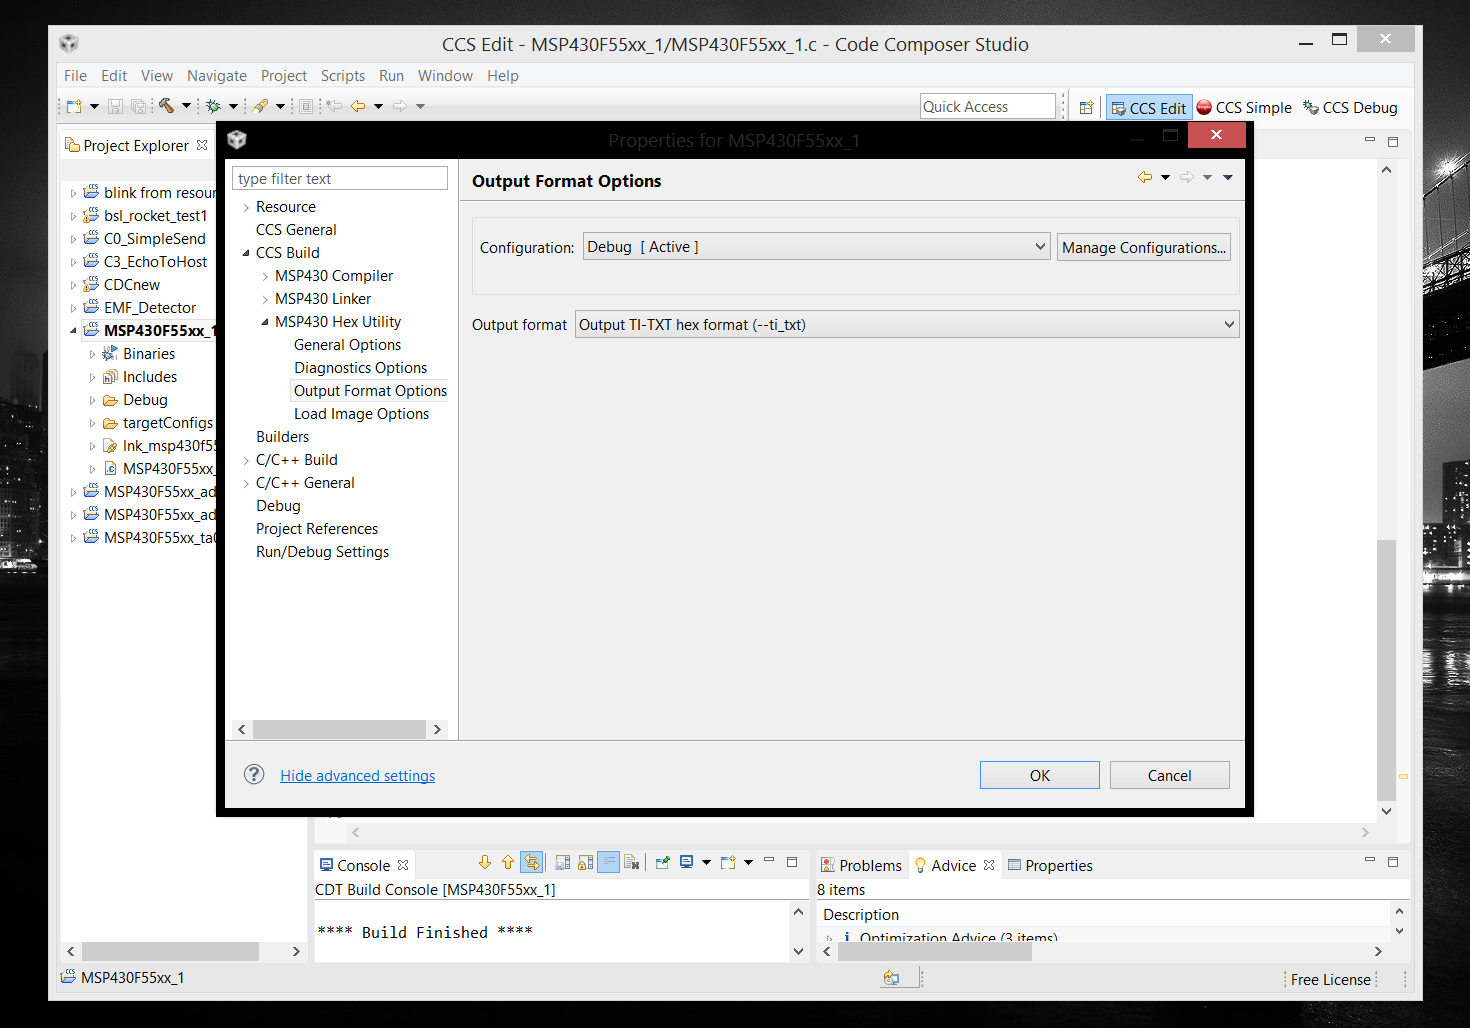
Task: Click dialog forward navigation arrow
Action: pos(1187,177)
